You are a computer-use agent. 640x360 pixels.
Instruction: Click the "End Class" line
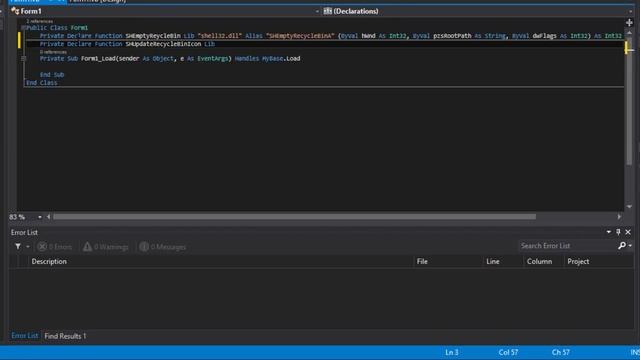click(x=42, y=83)
